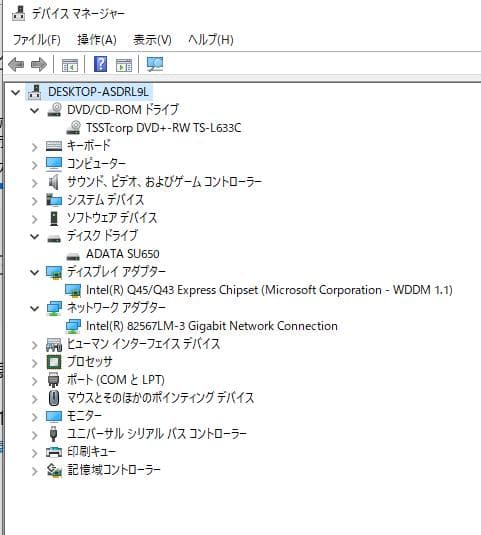This screenshot has height=535, width=481.
Task: Select the プロセッサ label
Action: (x=89, y=362)
